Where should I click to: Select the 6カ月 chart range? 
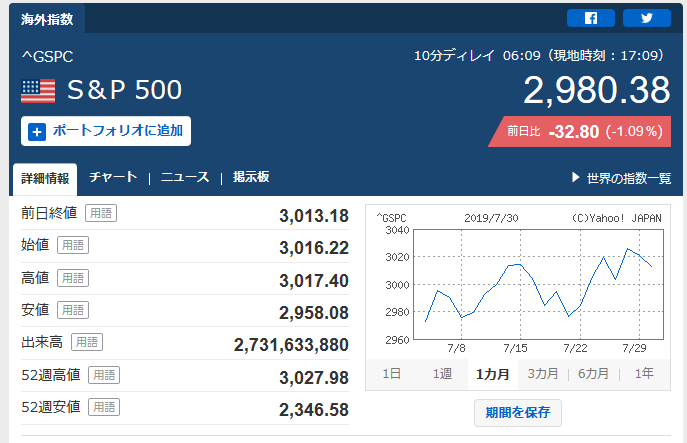pyautogui.click(x=593, y=374)
